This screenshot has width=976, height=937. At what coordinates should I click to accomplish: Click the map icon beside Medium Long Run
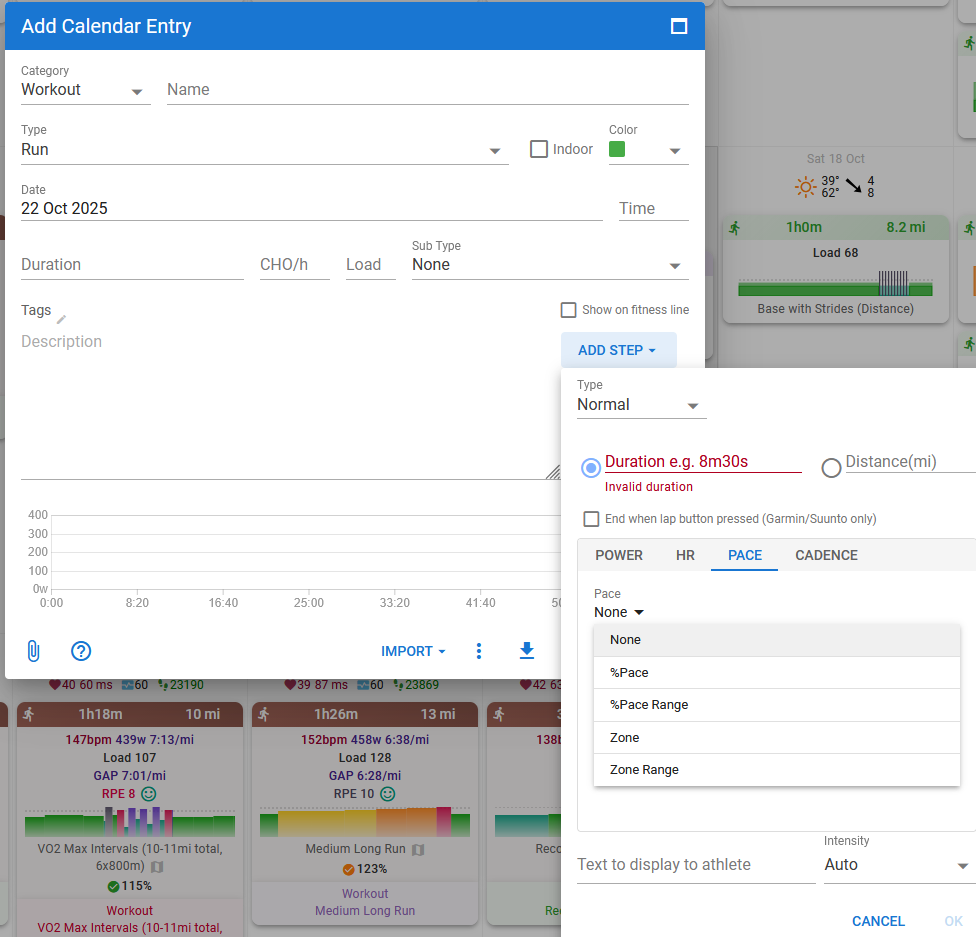[418, 849]
